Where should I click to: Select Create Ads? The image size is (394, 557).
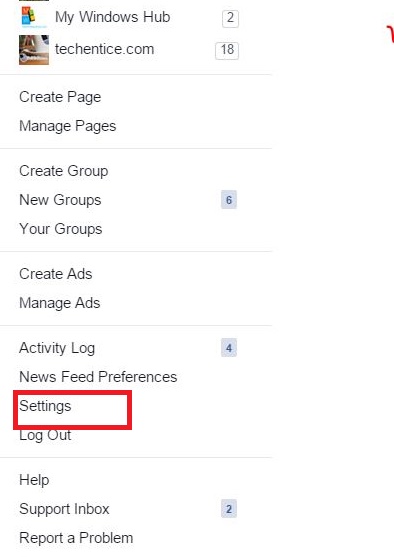pos(55,274)
